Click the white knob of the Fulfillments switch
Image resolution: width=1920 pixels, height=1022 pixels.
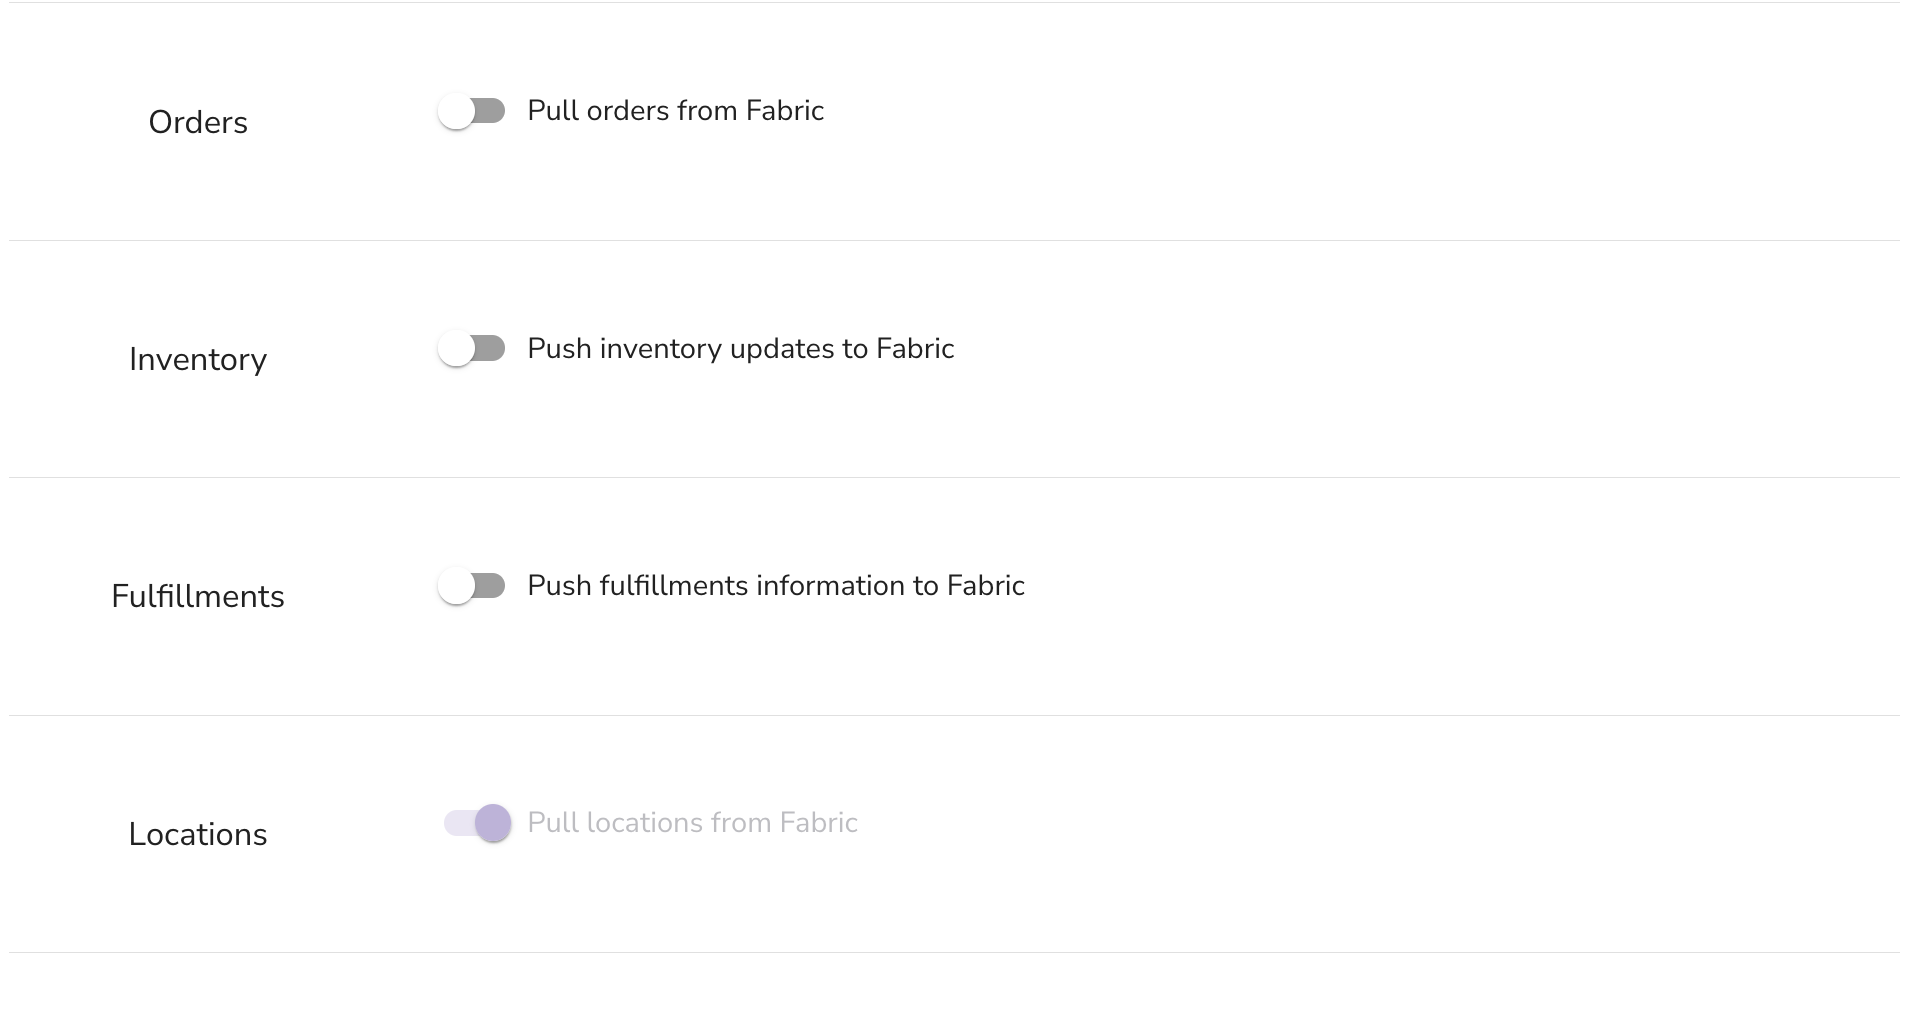[456, 586]
